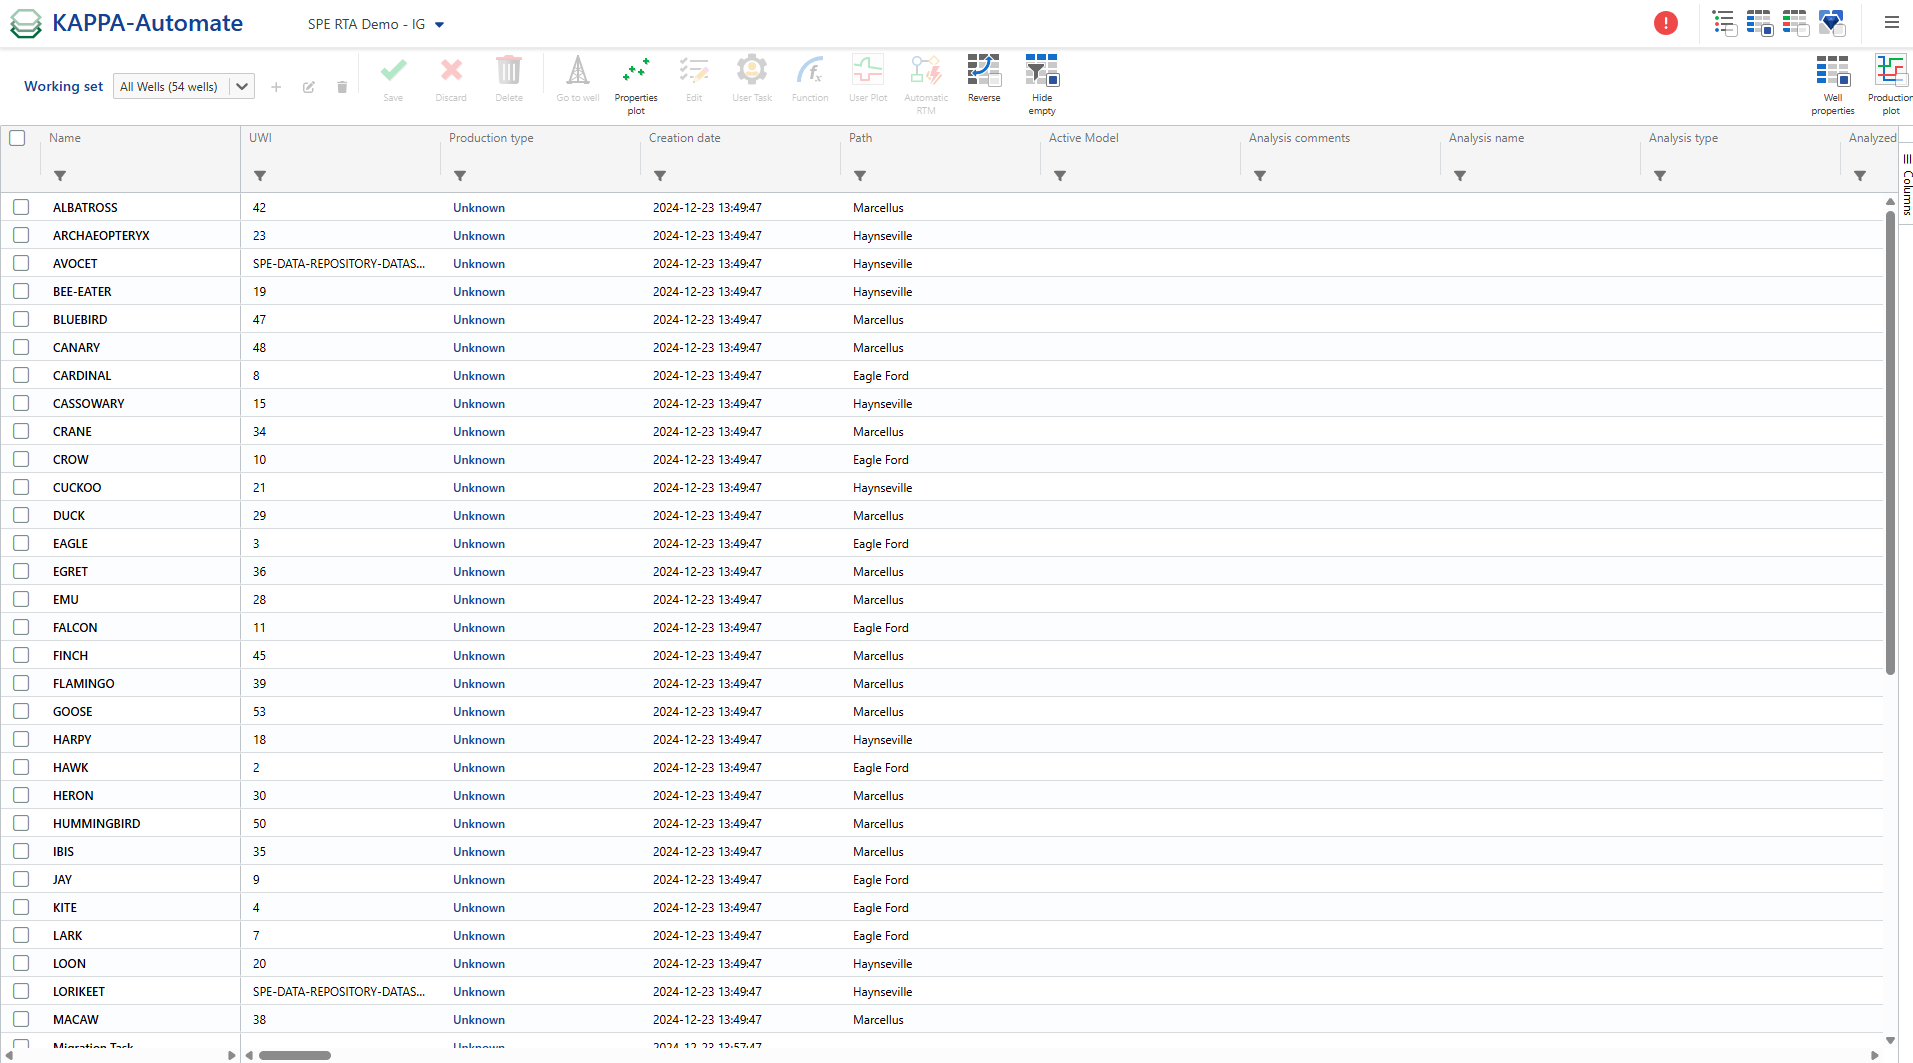
Task: Toggle the Hide empty filter tool
Action: point(1042,84)
